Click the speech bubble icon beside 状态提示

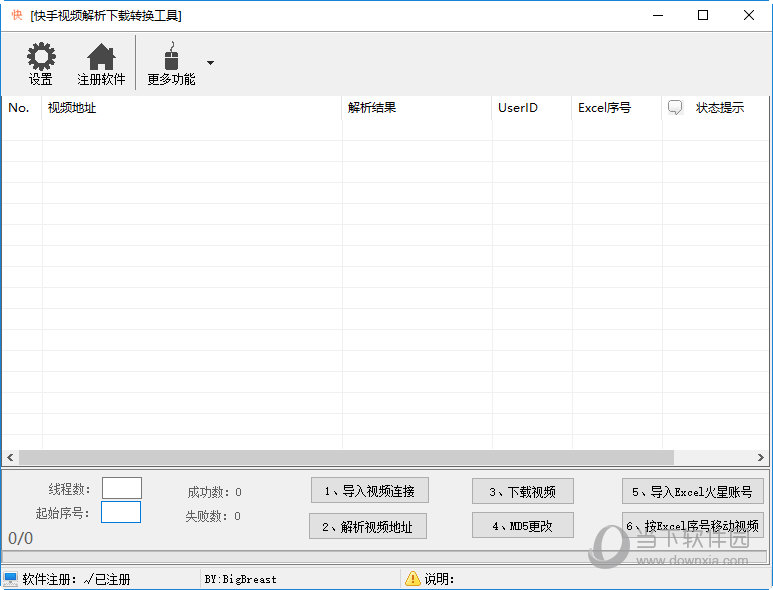pyautogui.click(x=675, y=107)
